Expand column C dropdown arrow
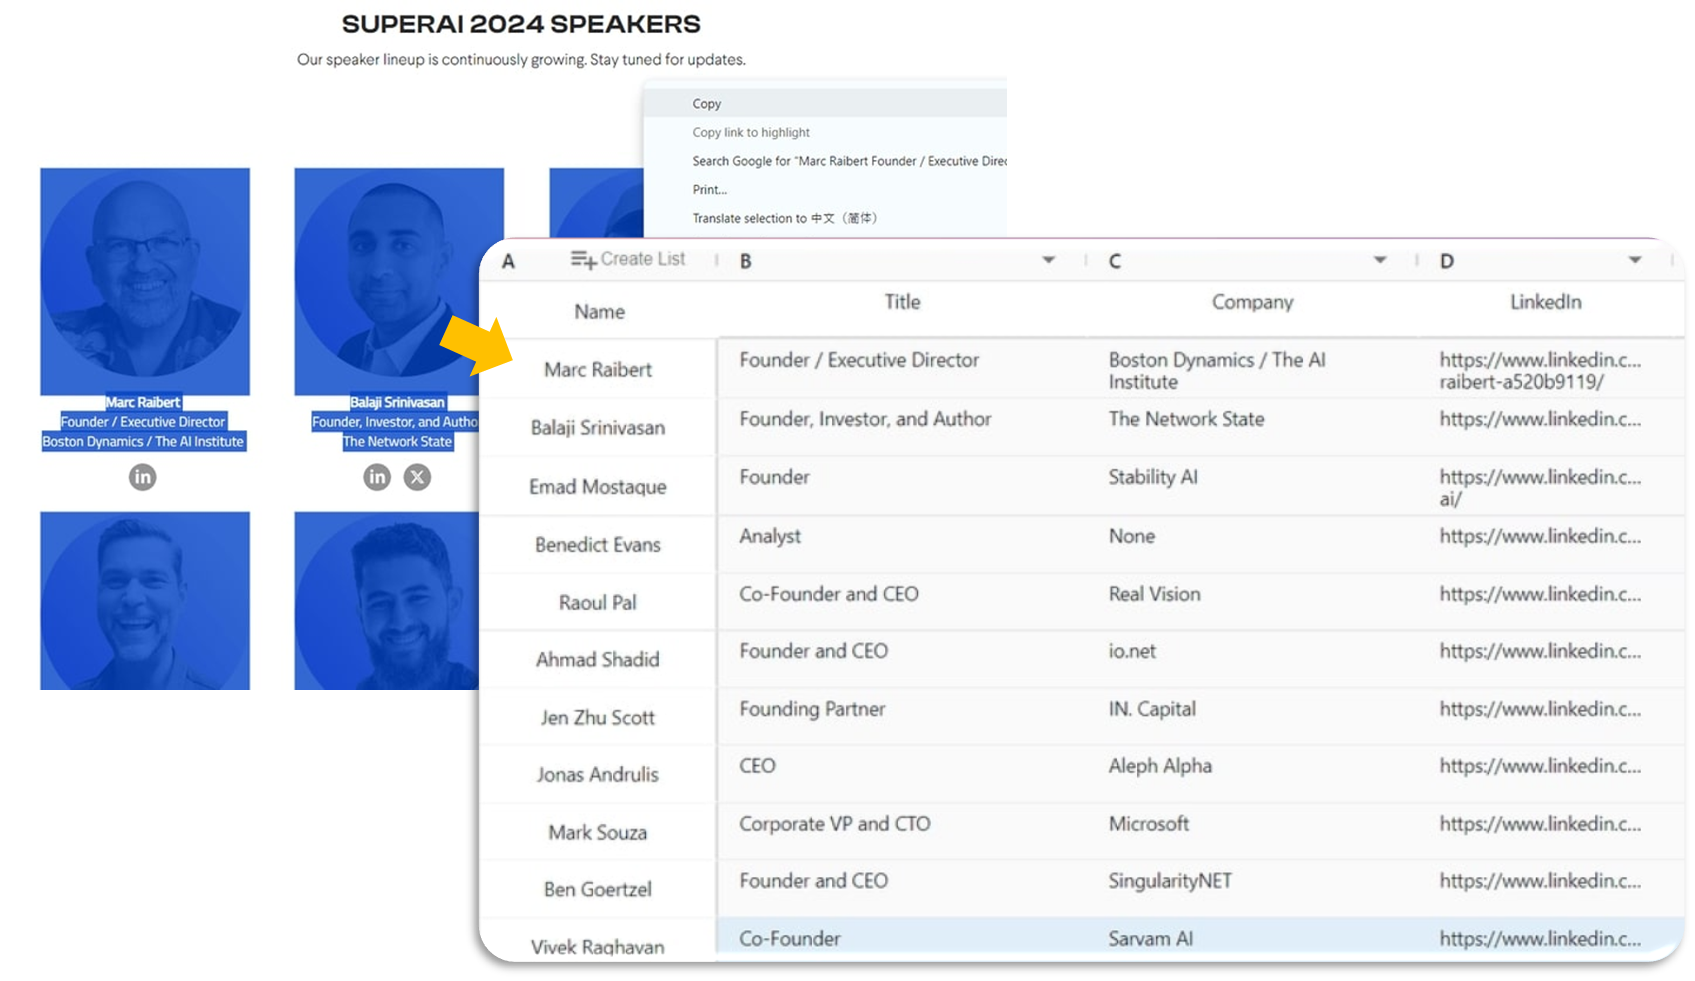Viewport: 1695px width, 981px height. 1380,260
